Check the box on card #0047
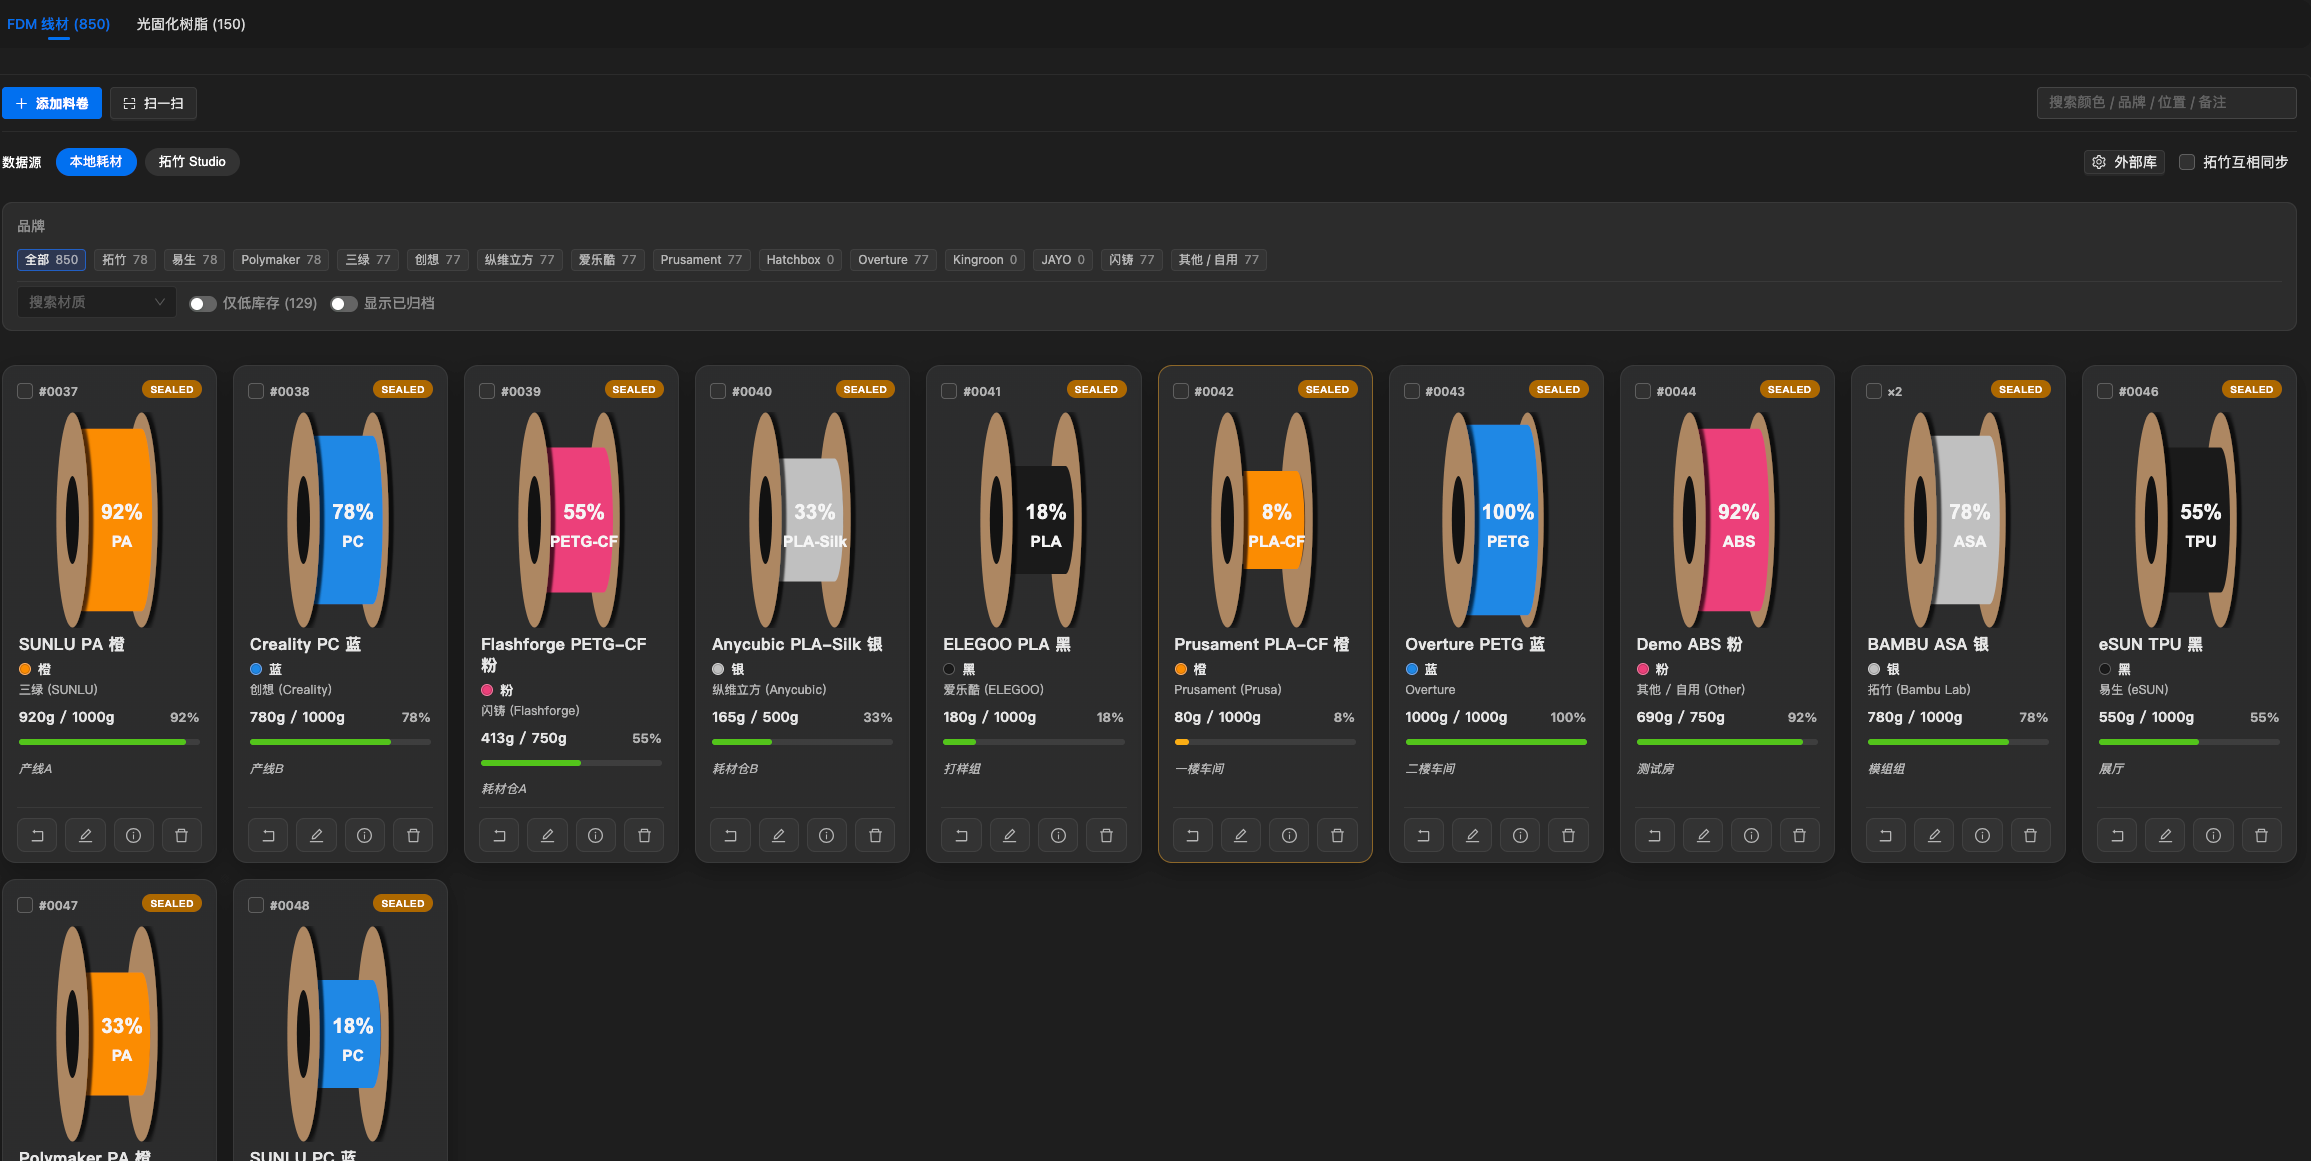This screenshot has width=2311, height=1161. 25,905
